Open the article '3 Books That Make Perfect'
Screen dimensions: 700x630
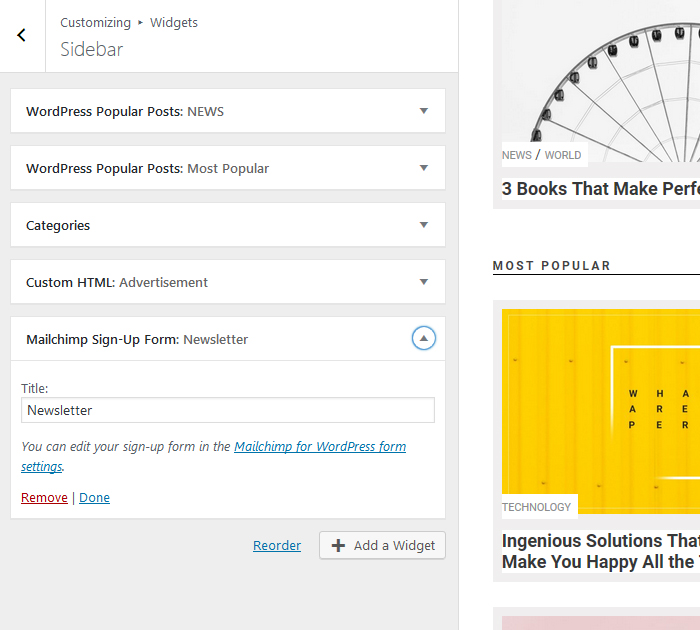(600, 189)
